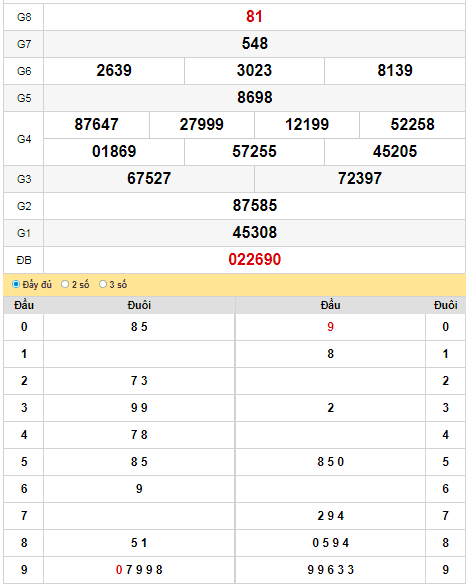
Task: Click the G8 prize number 81
Action: pyautogui.click(x=254, y=17)
